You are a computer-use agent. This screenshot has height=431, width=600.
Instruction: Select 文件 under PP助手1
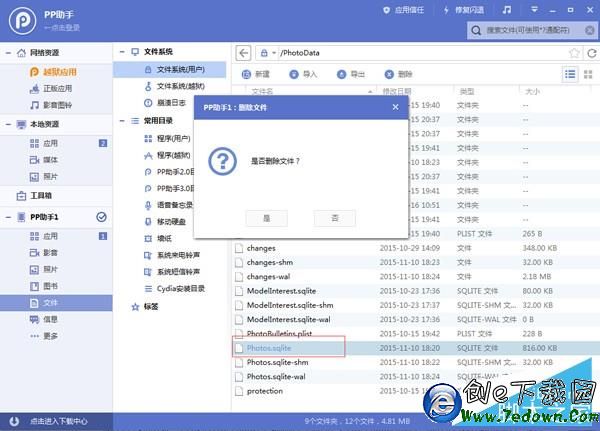pos(56,303)
